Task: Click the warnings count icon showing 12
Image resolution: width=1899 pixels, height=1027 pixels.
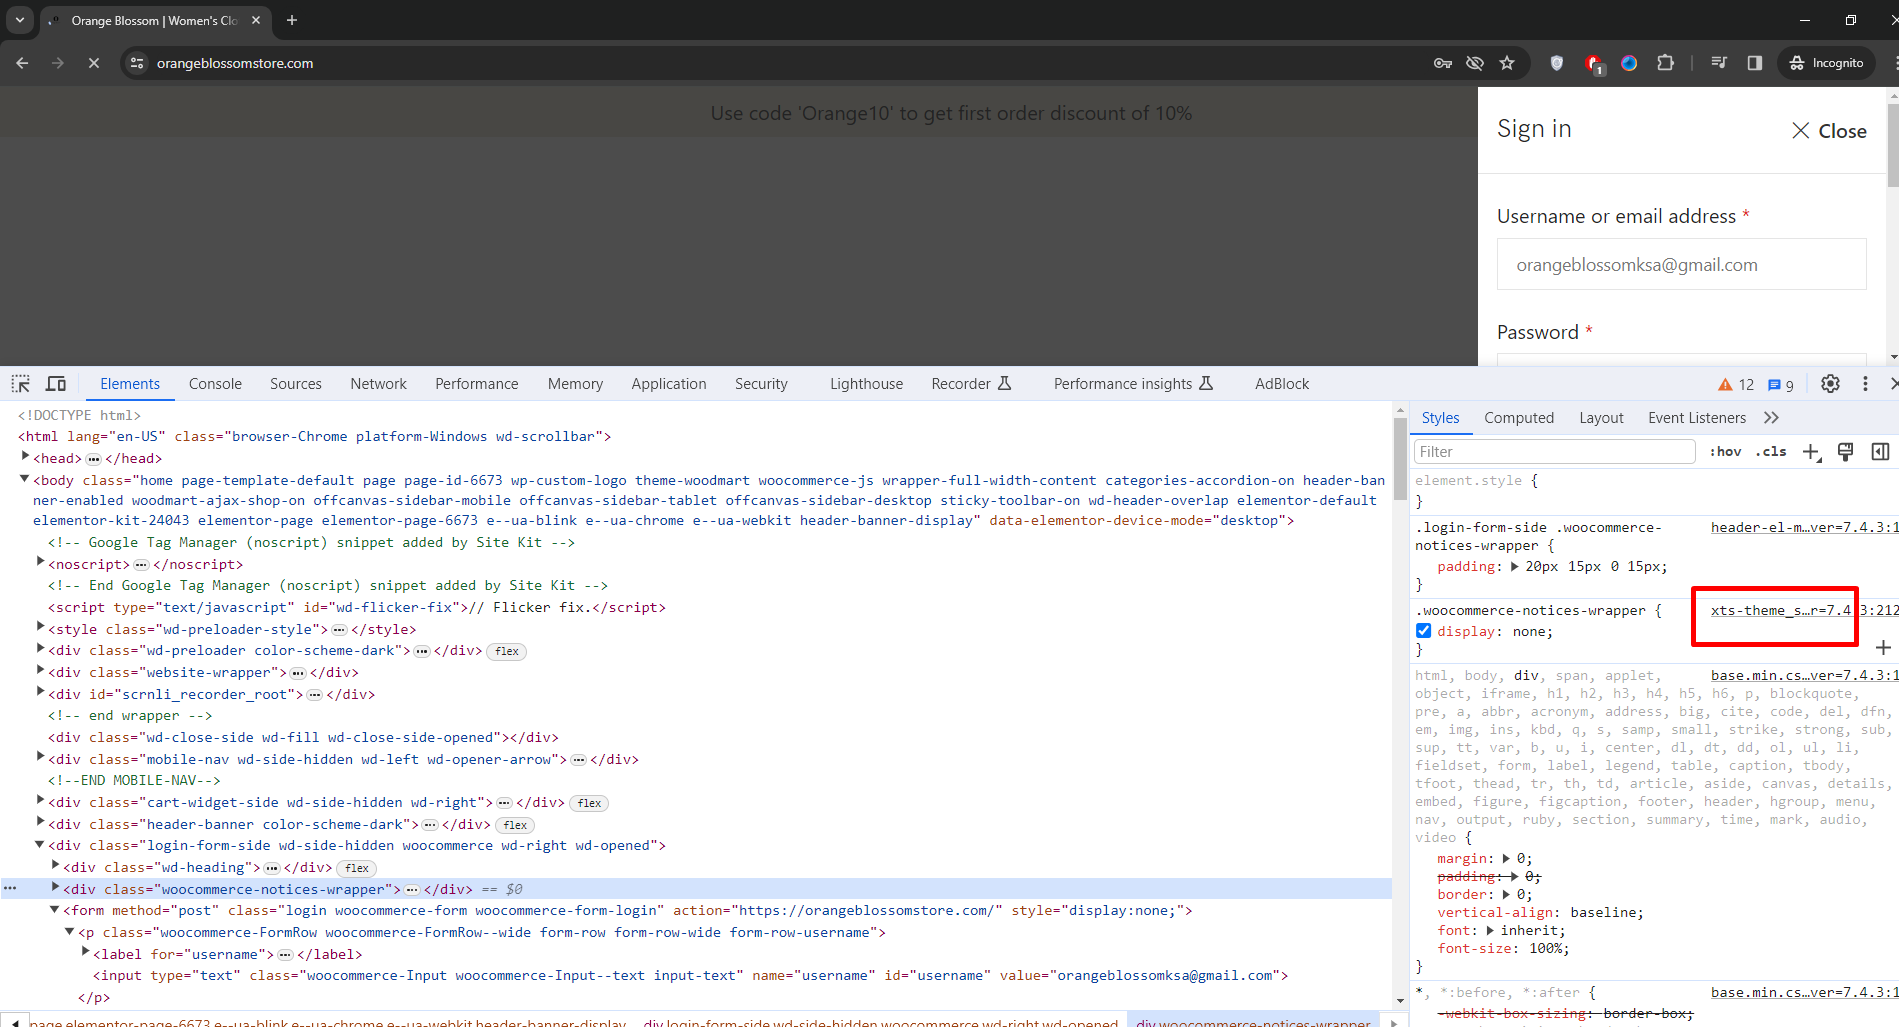Action: pos(1736,384)
